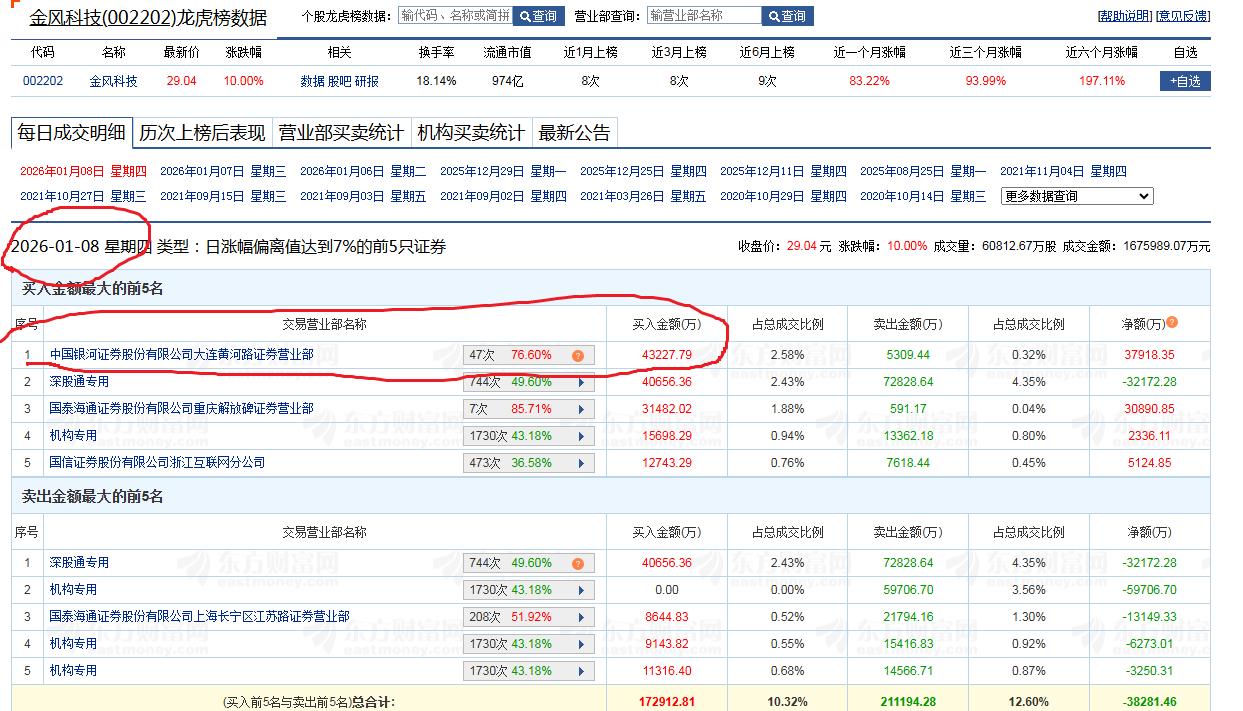Image resolution: width=1243 pixels, height=711 pixels.
Task: Switch to 营业部买卖统计 tab
Action: (341, 133)
